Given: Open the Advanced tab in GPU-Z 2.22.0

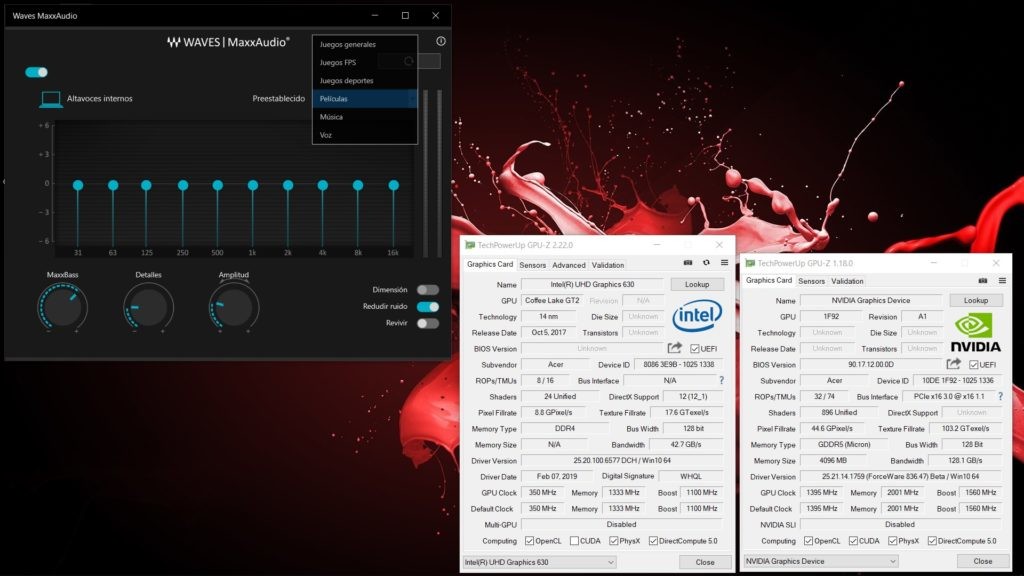Looking at the screenshot, I should coord(569,265).
